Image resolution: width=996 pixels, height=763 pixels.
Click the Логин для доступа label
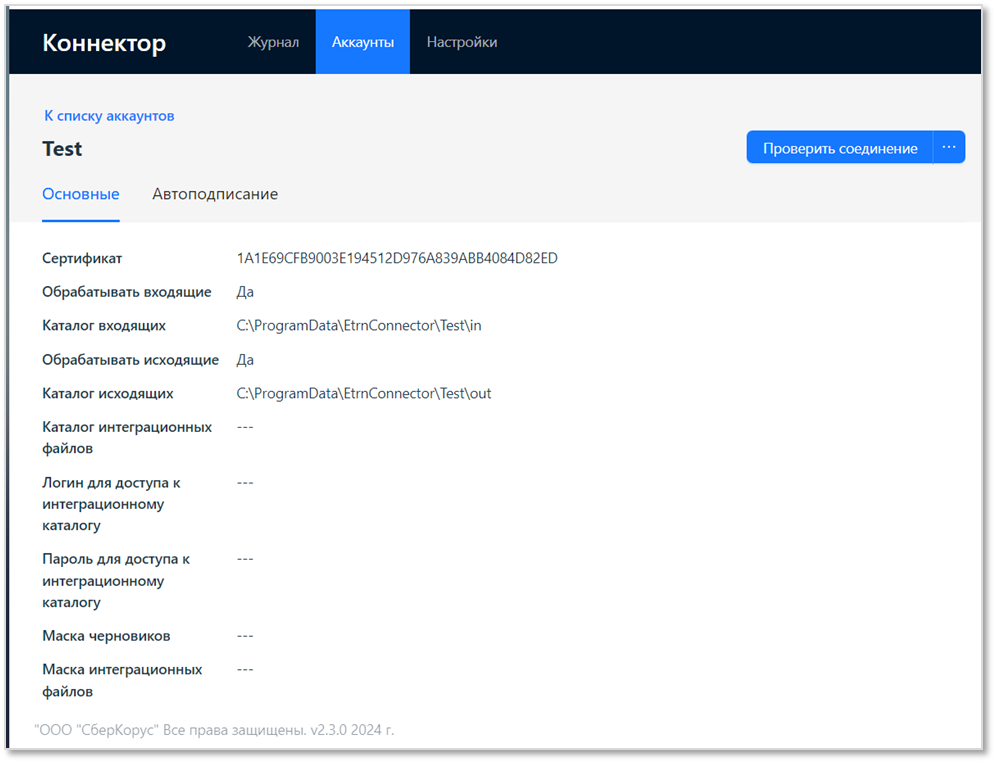point(111,504)
